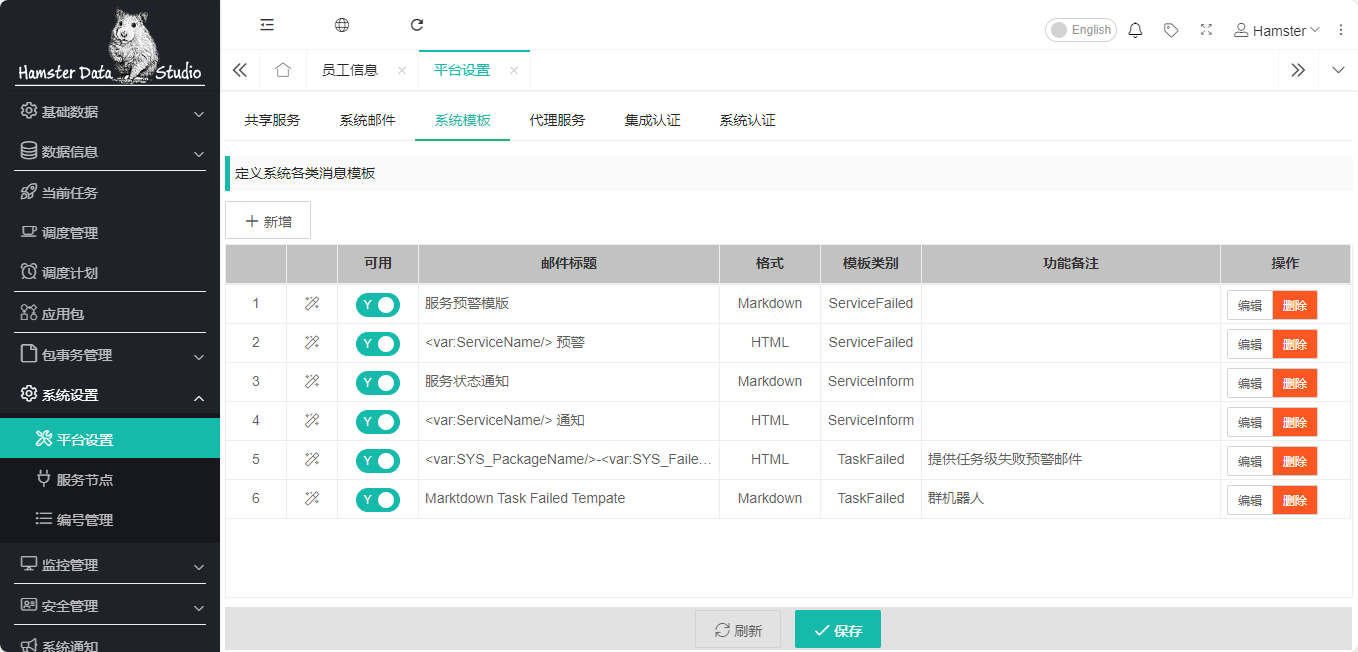
Task: Click the tag icon in header
Action: click(x=1171, y=30)
